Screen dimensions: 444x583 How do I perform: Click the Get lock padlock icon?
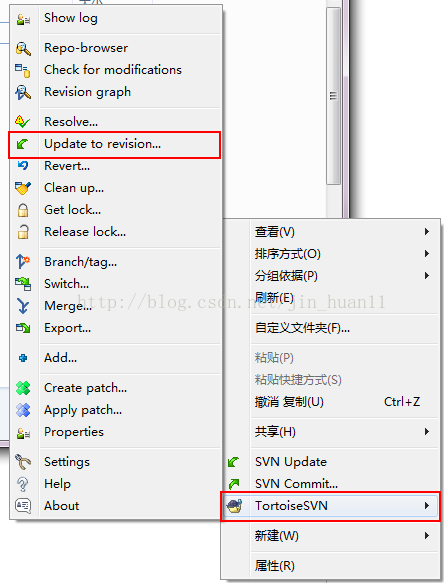coord(23,210)
